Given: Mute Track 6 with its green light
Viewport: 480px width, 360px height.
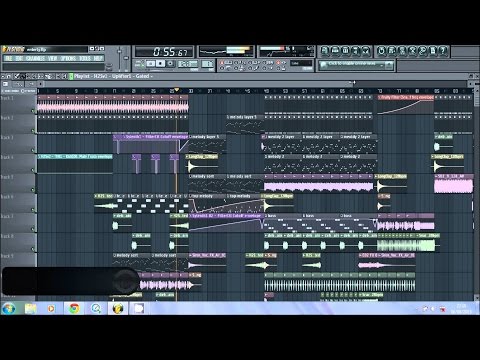Looking at the screenshot, I should click(x=33, y=209).
